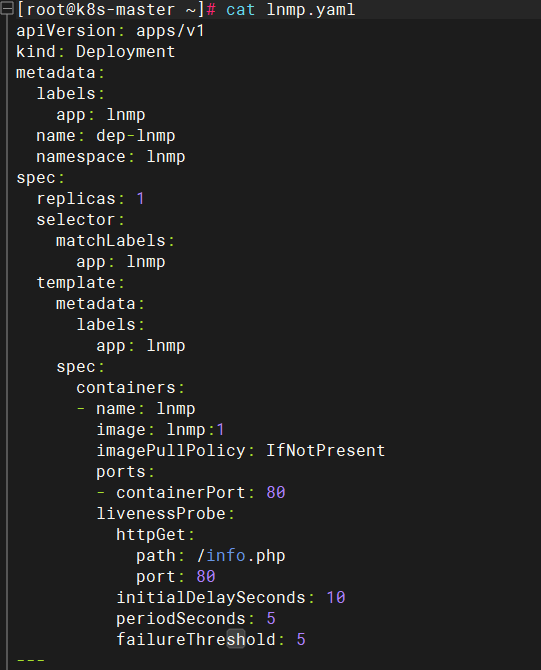The image size is (541, 670).
Task: Click the 'matchLabels' key
Action: tap(111, 241)
